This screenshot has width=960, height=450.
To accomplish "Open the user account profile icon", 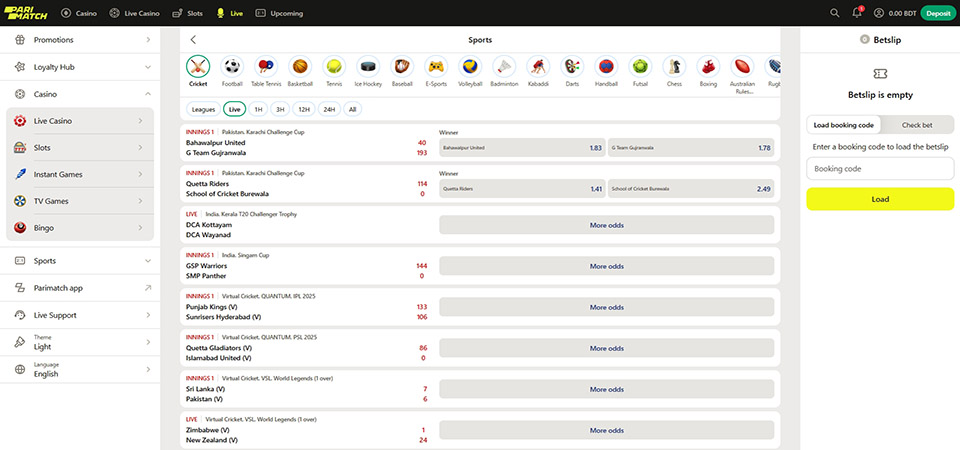I will pos(879,13).
